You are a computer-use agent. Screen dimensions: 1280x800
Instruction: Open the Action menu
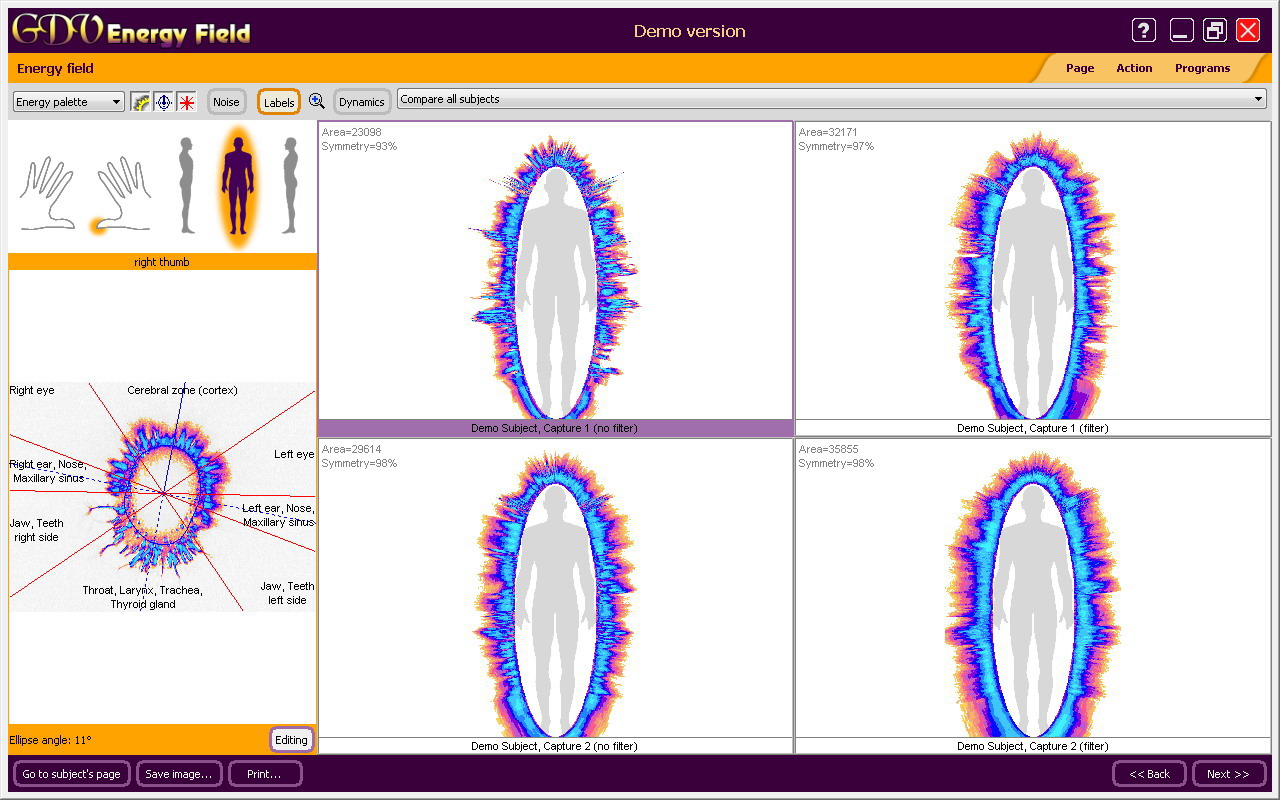click(x=1134, y=68)
